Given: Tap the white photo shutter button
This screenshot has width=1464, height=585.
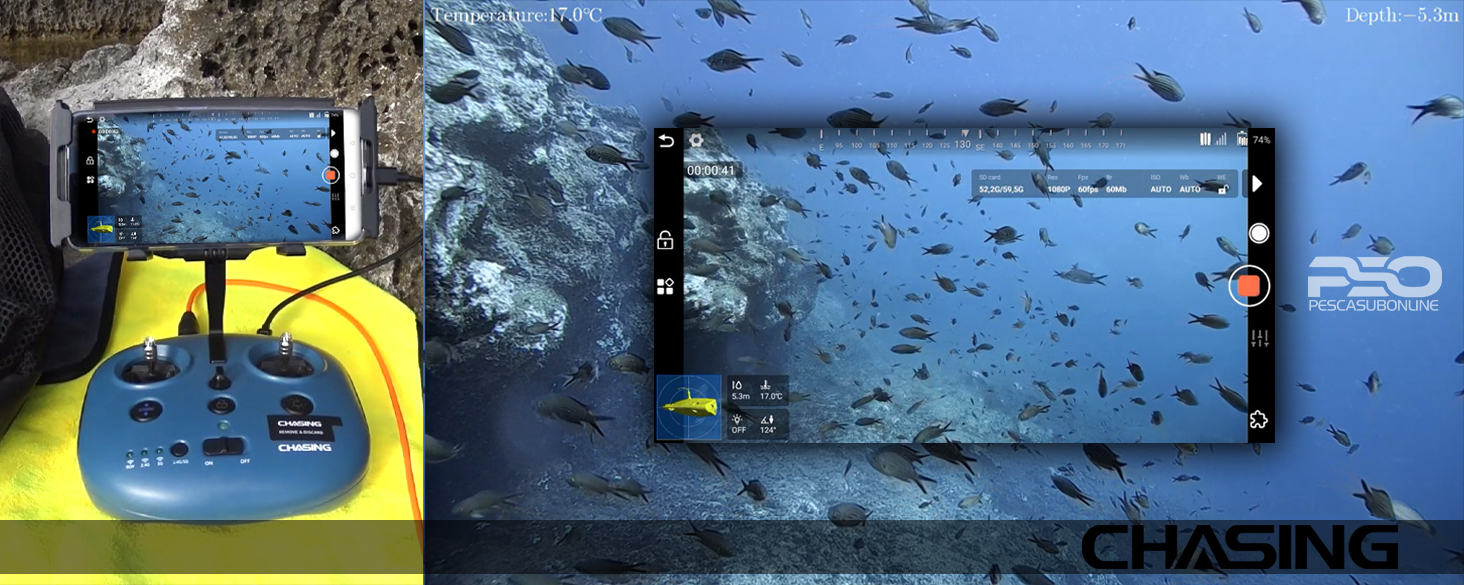Looking at the screenshot, I should pyautogui.click(x=1259, y=234).
